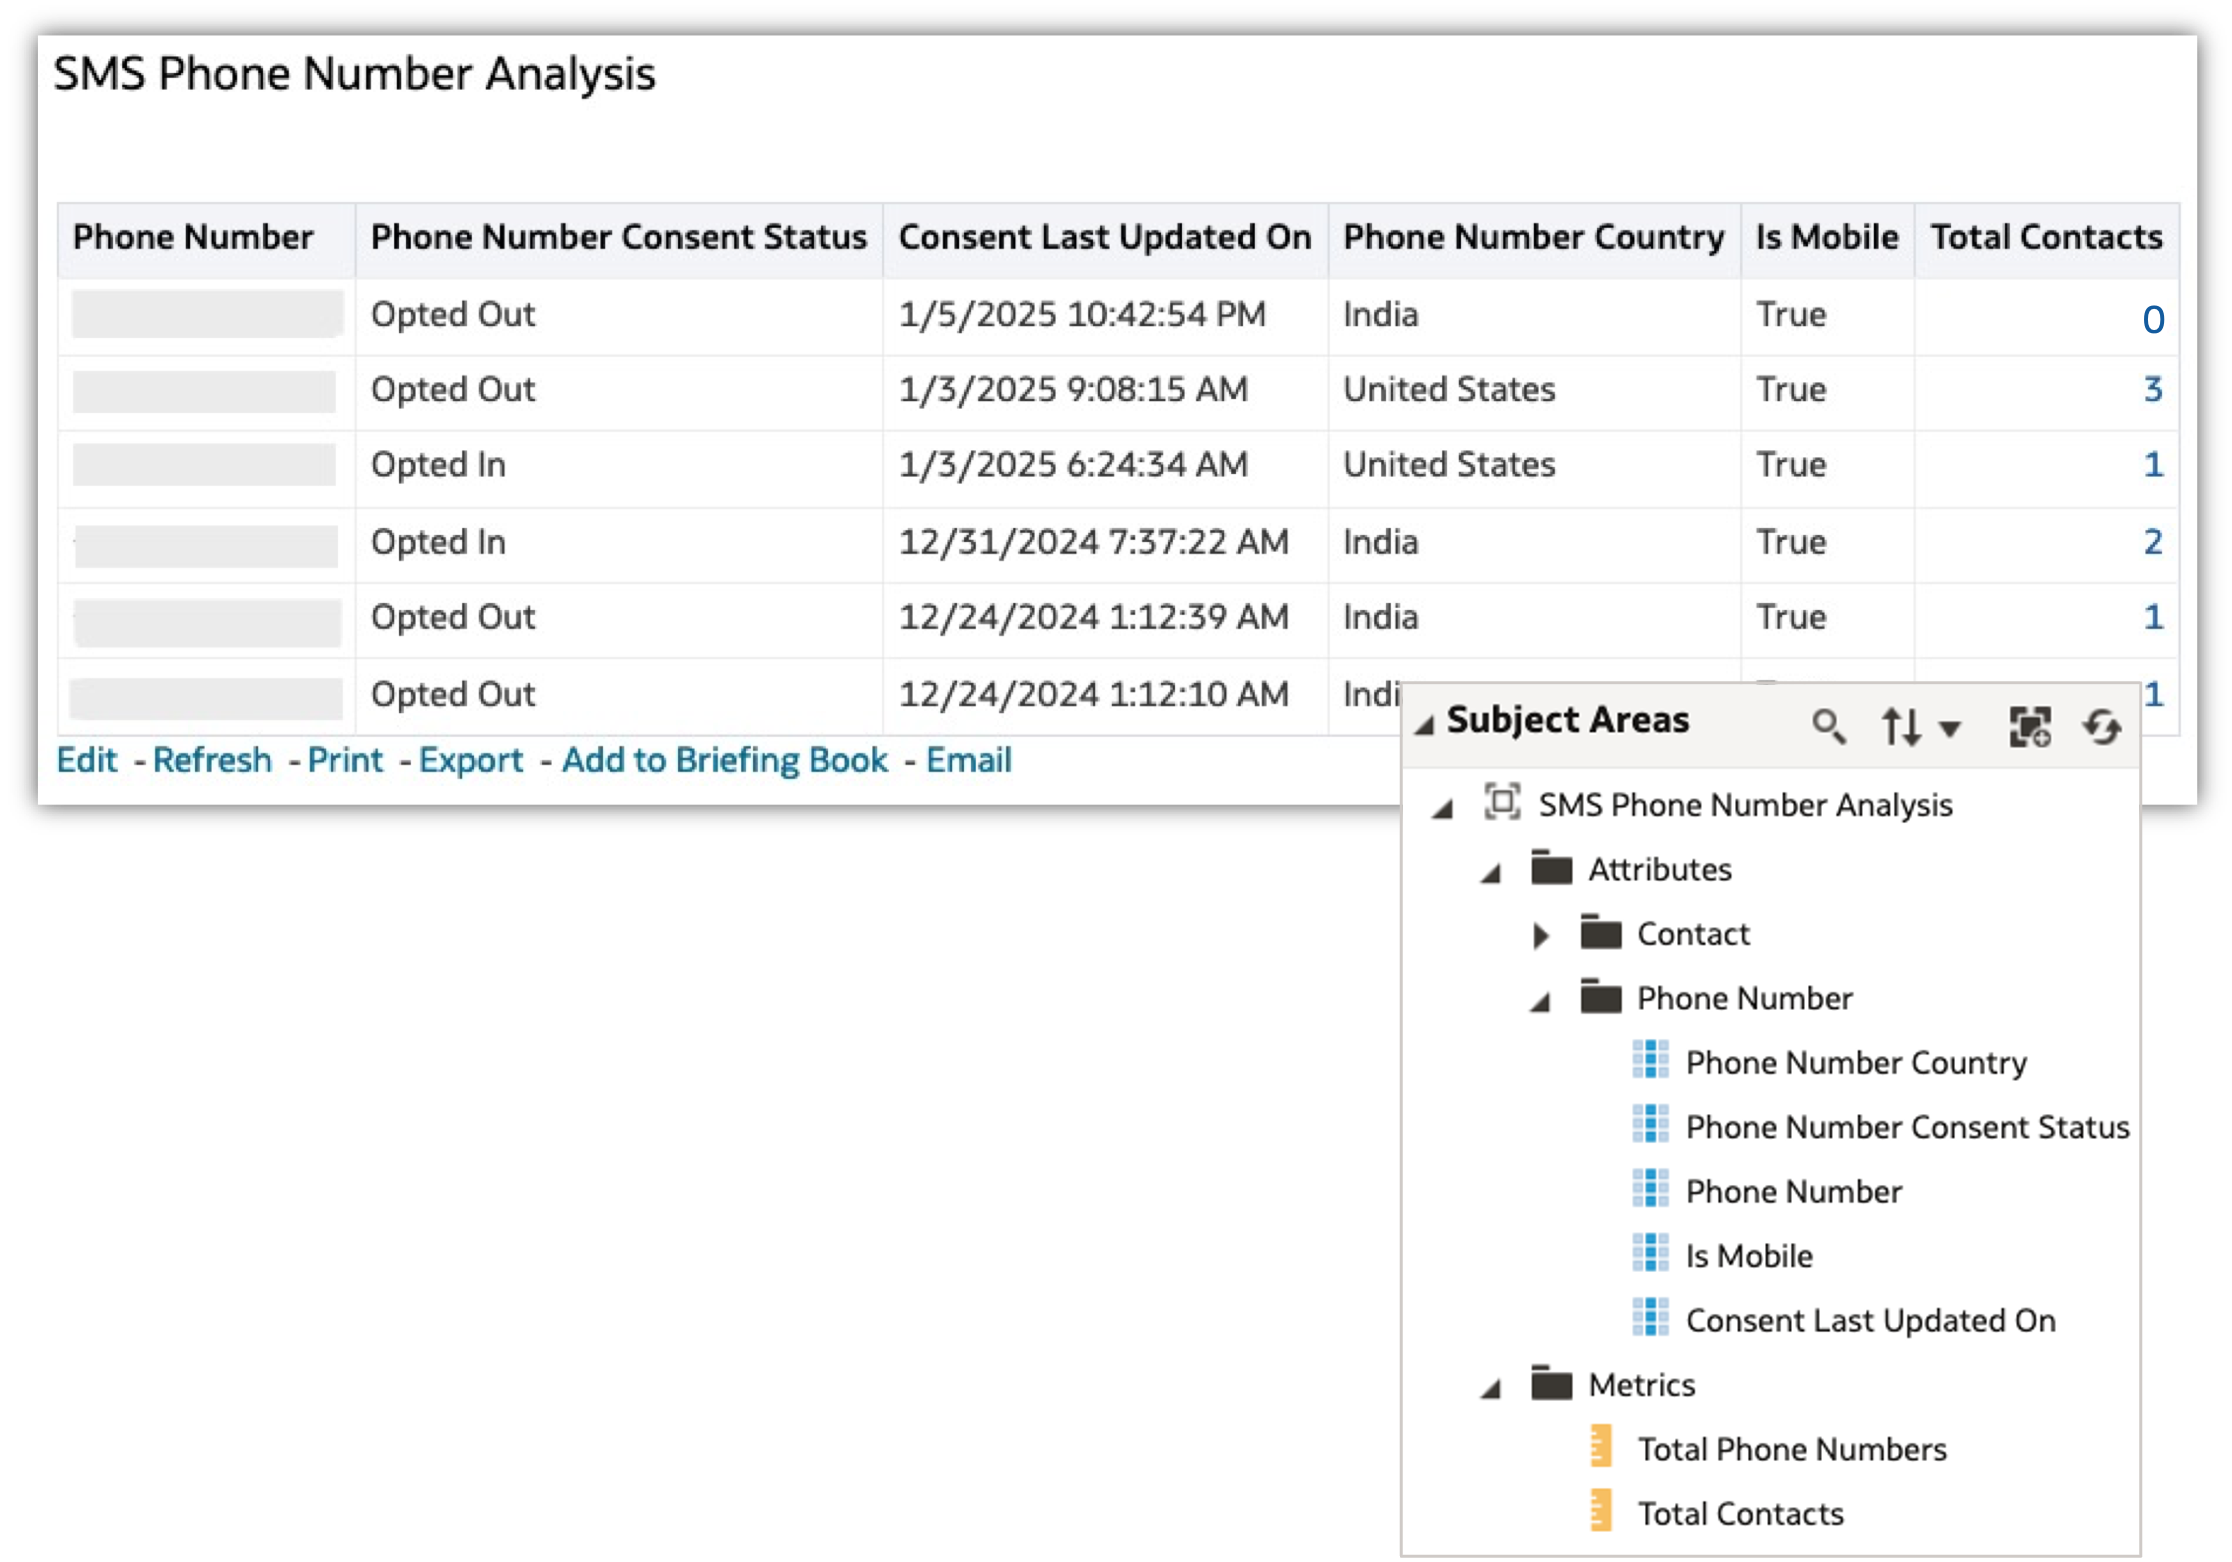Click the Export link

(470, 760)
